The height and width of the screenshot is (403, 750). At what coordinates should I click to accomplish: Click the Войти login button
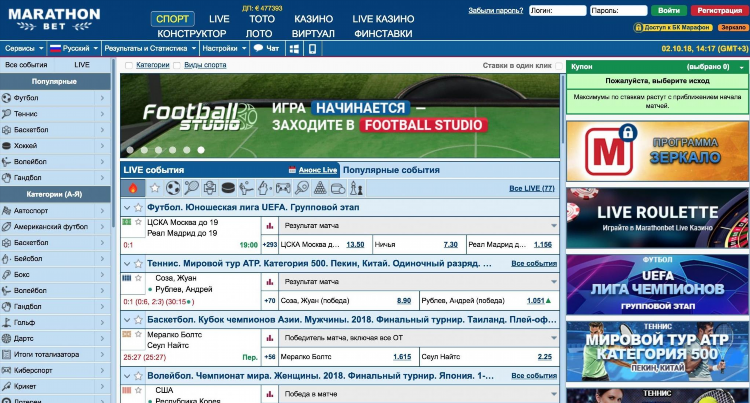669,11
